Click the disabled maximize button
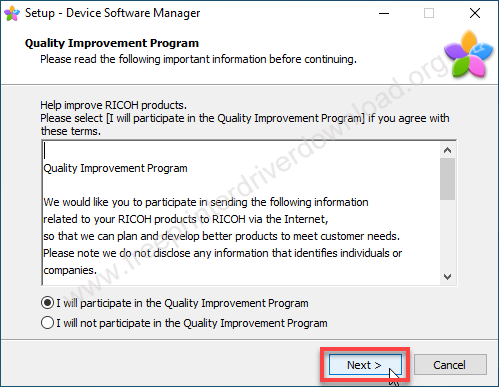The height and width of the screenshot is (387, 499). 429,14
